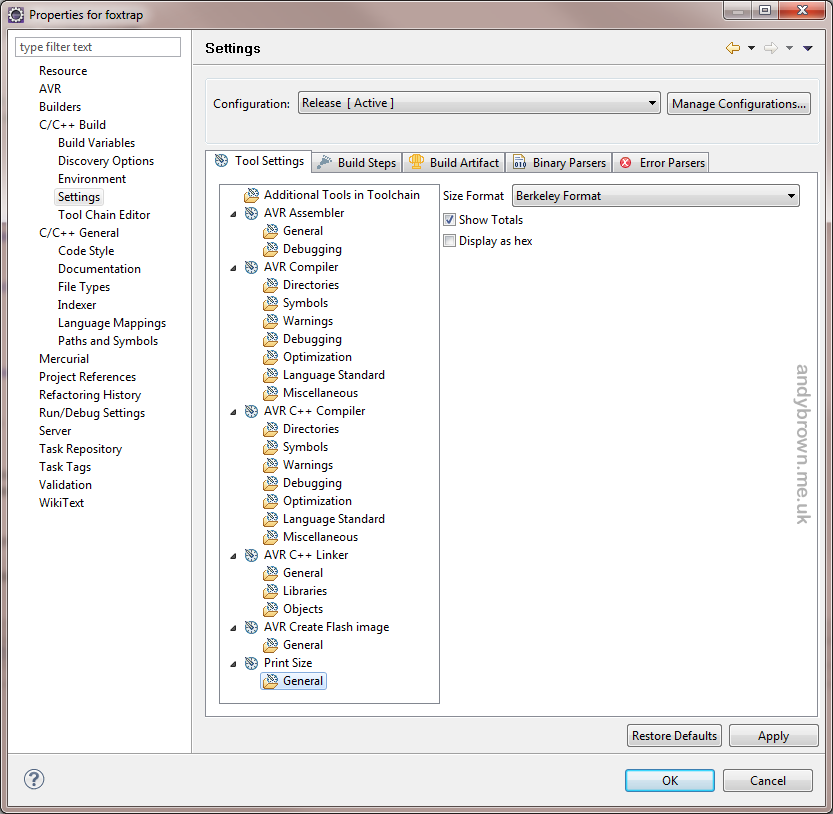Enable the Display as hex option

coord(449,240)
